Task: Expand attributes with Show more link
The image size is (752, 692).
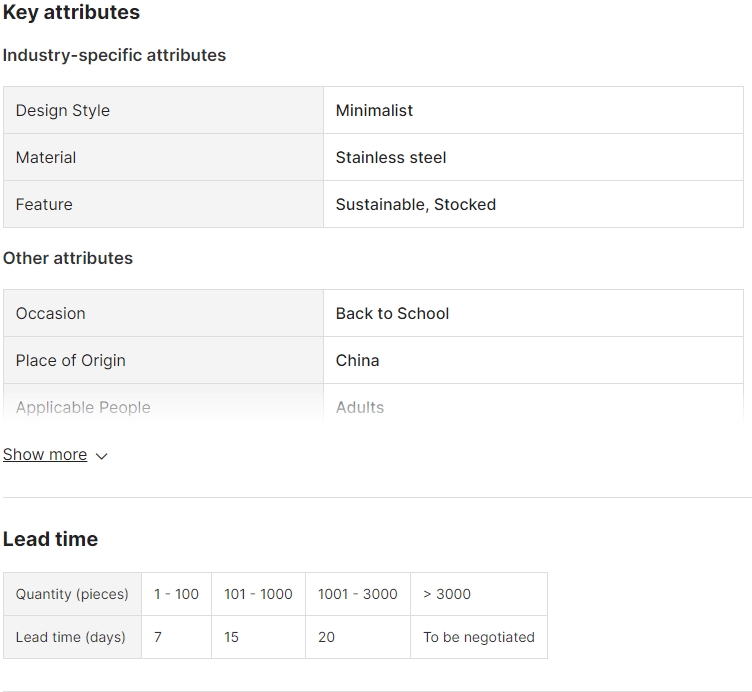Action: tap(45, 454)
